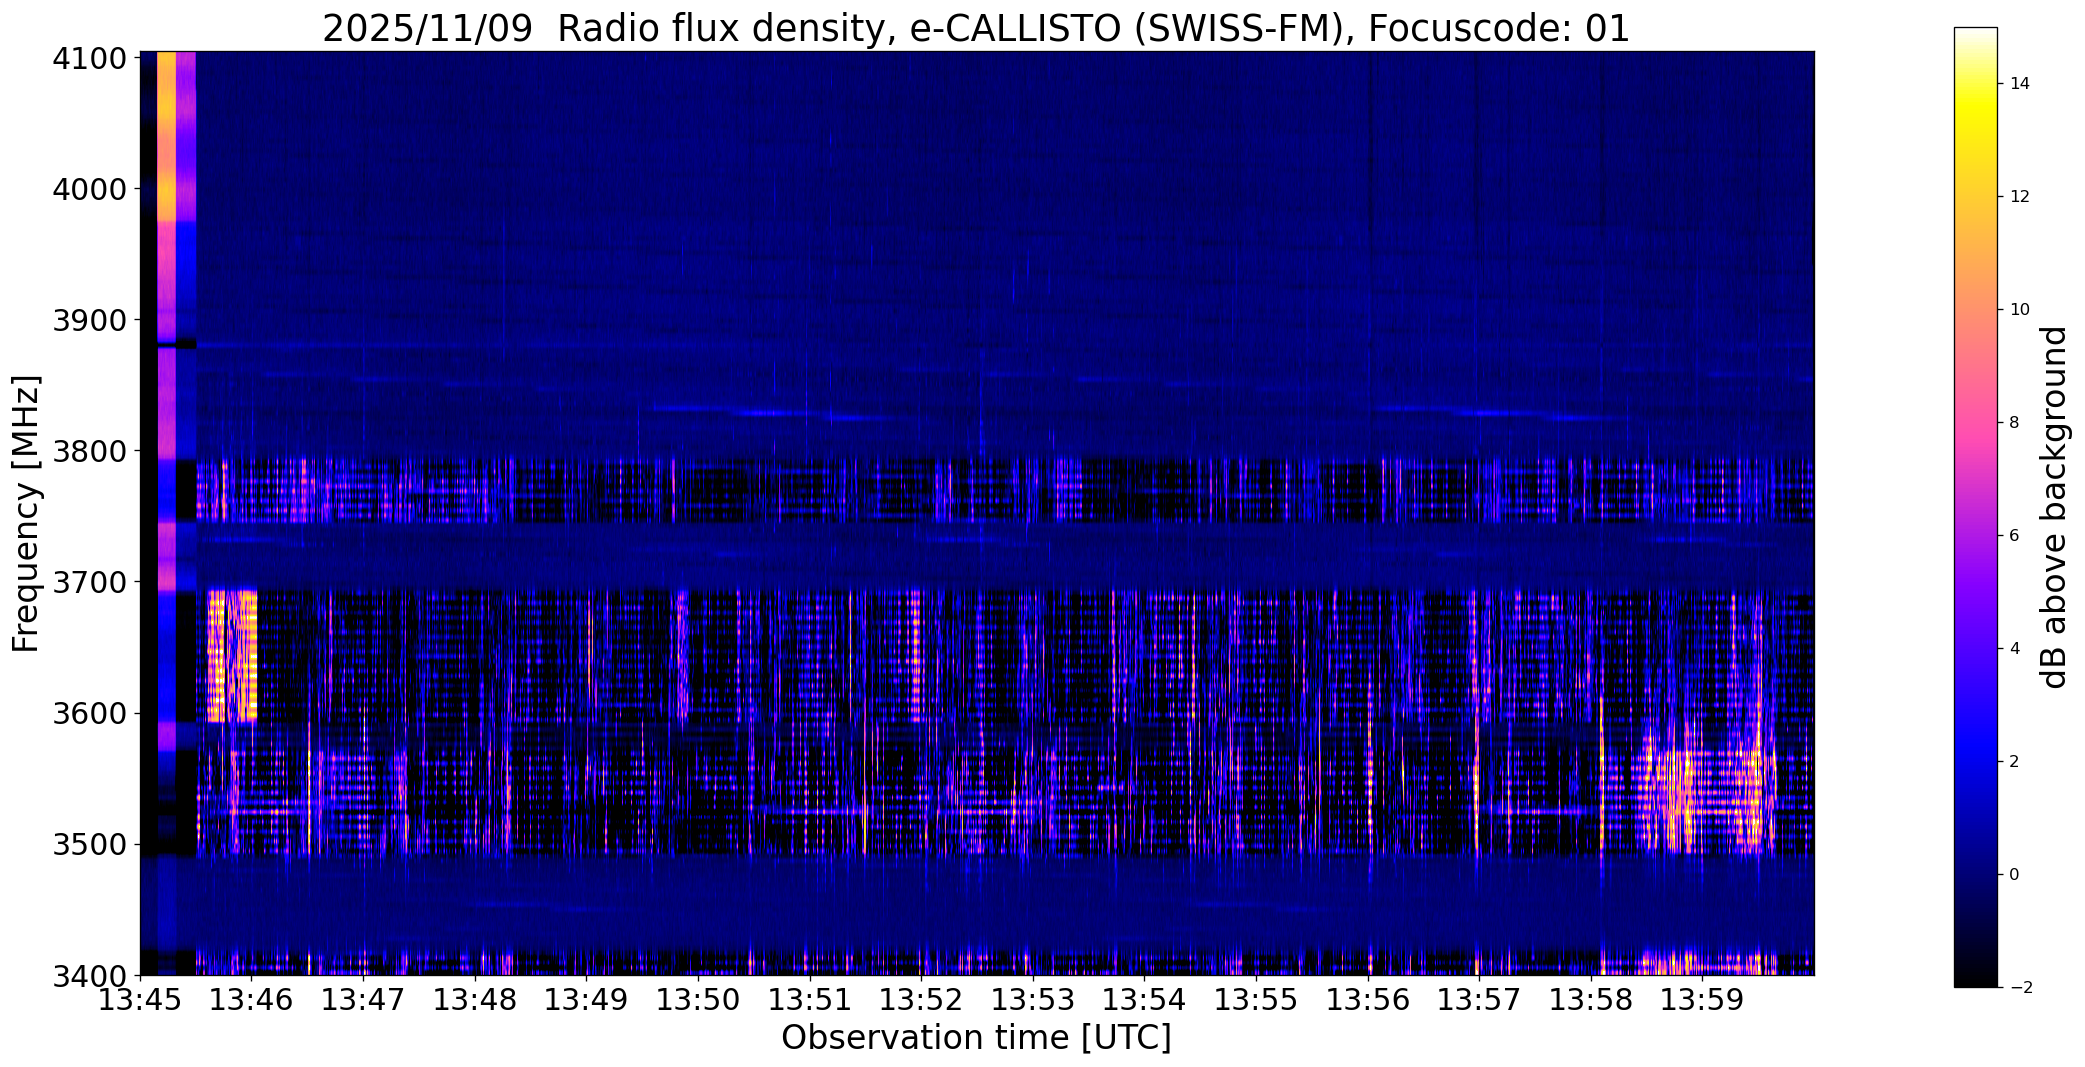Click the 13:52 time tick label
This screenshot has width=2085, height=1067.
(x=922, y=1000)
